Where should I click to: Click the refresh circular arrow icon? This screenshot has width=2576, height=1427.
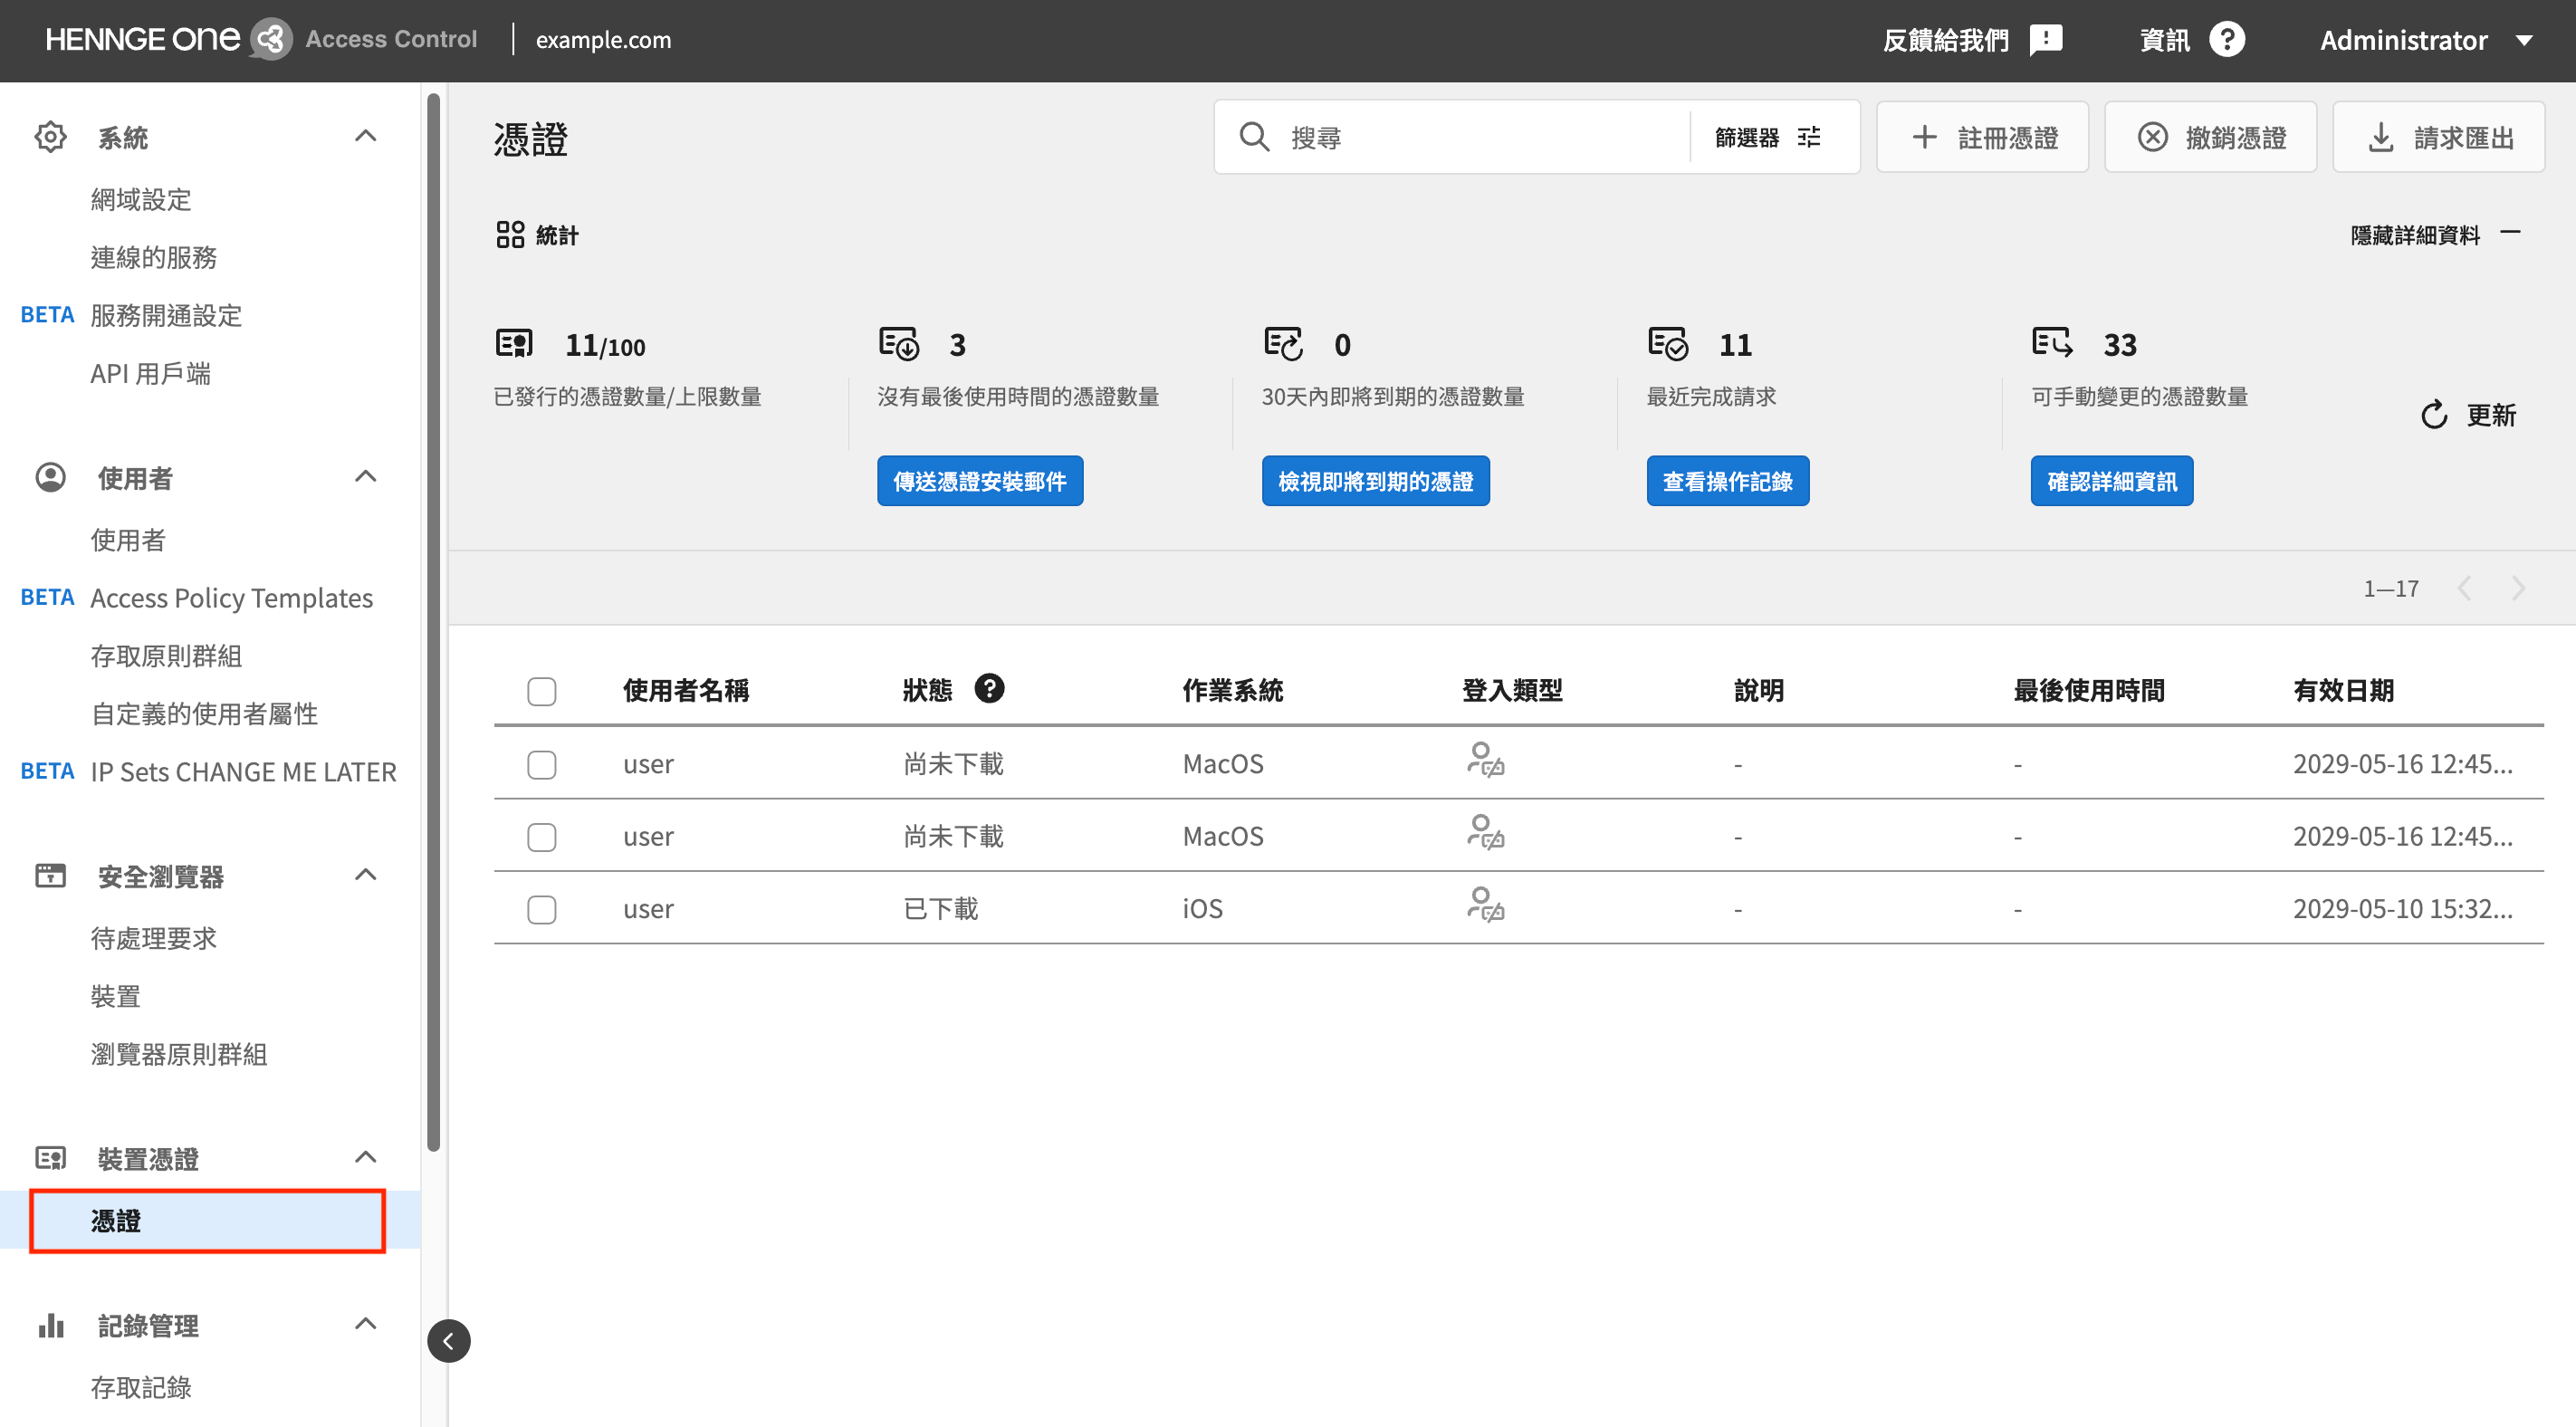click(2434, 415)
